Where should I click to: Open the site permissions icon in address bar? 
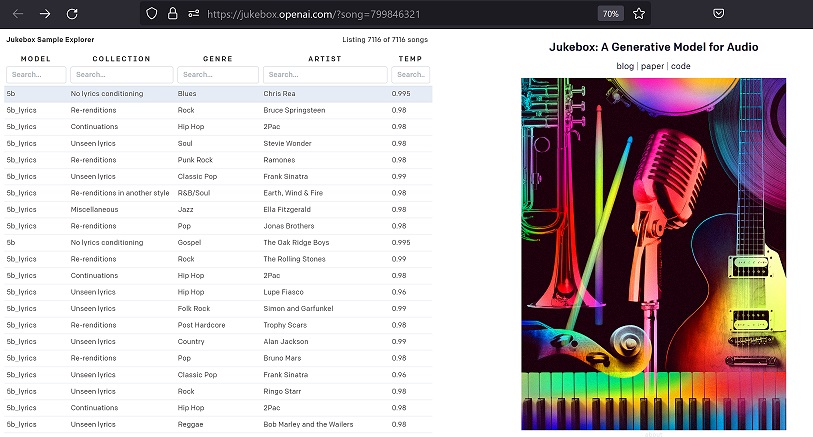192,14
